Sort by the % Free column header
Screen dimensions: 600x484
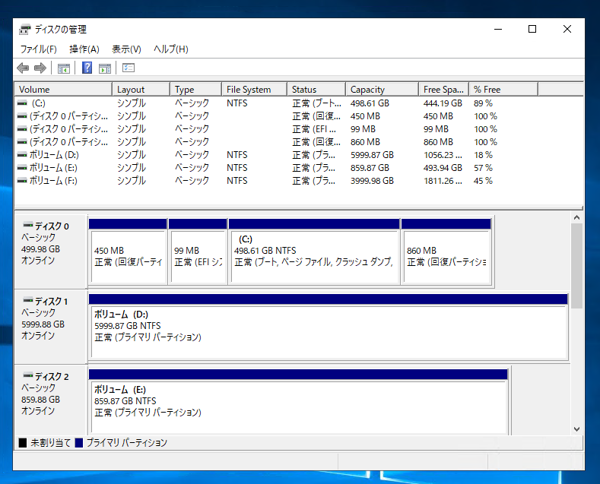[504, 90]
